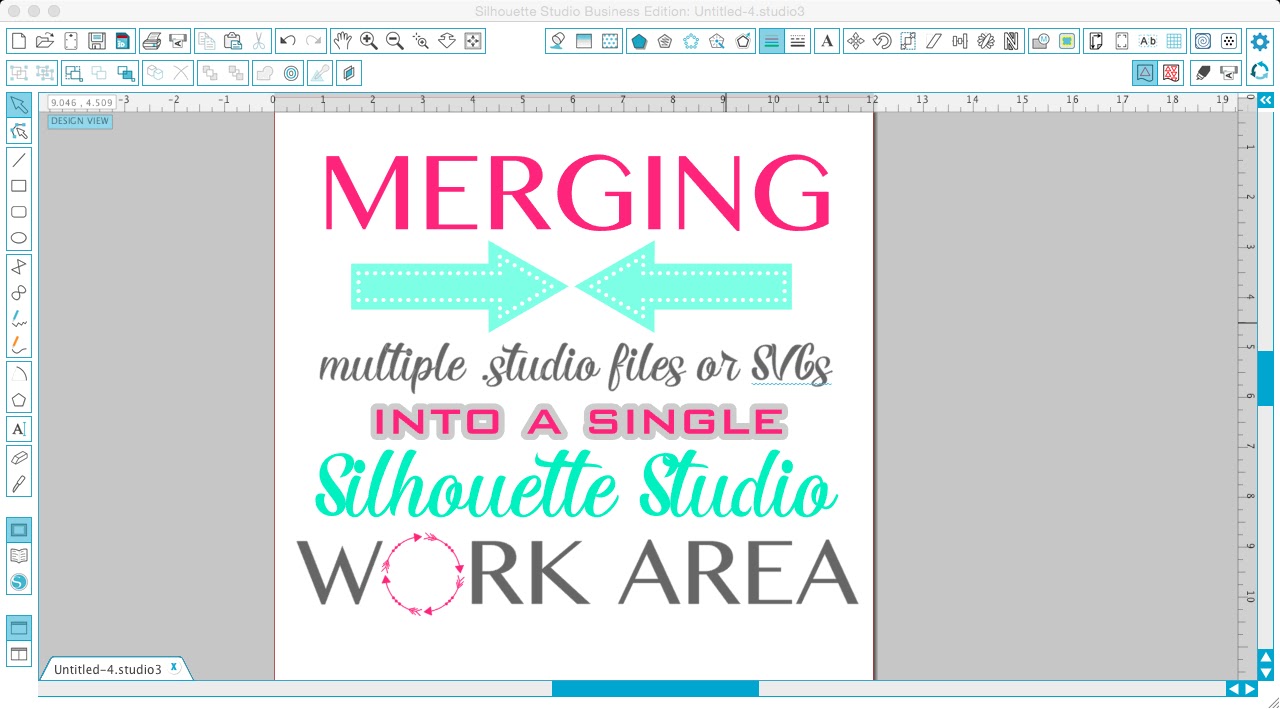Select the Draw Freehand tool
This screenshot has height=709, width=1280.
[x=18, y=320]
